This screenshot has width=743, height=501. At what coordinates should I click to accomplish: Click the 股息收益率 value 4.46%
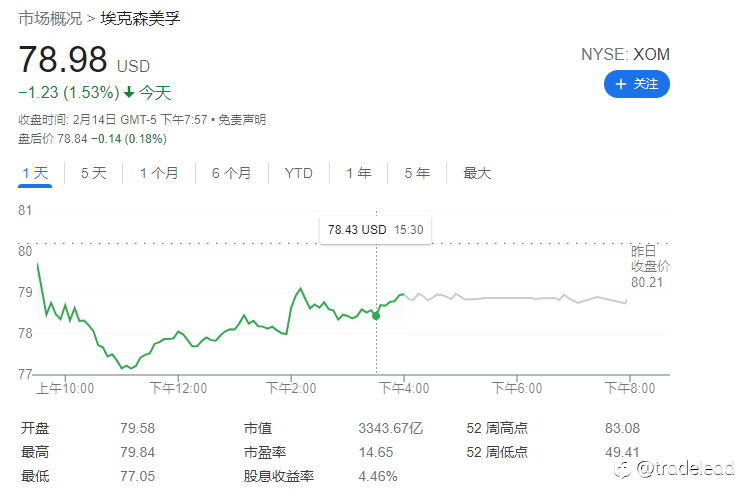pyautogui.click(x=378, y=475)
